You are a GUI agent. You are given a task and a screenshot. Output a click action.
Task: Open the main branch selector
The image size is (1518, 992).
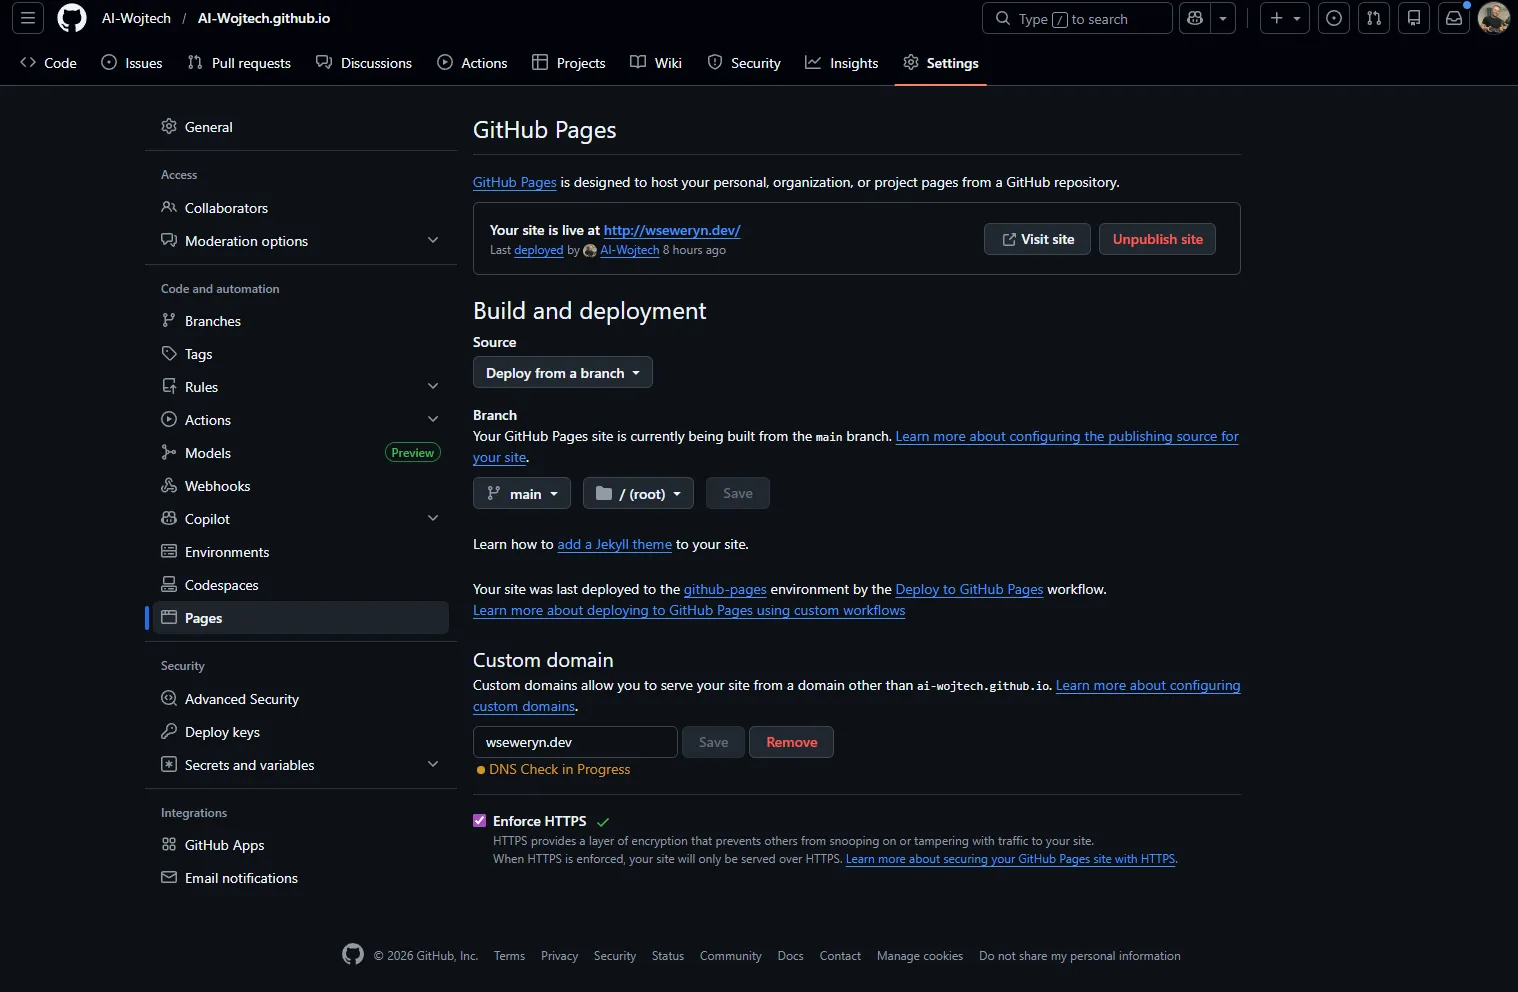pyautogui.click(x=521, y=493)
